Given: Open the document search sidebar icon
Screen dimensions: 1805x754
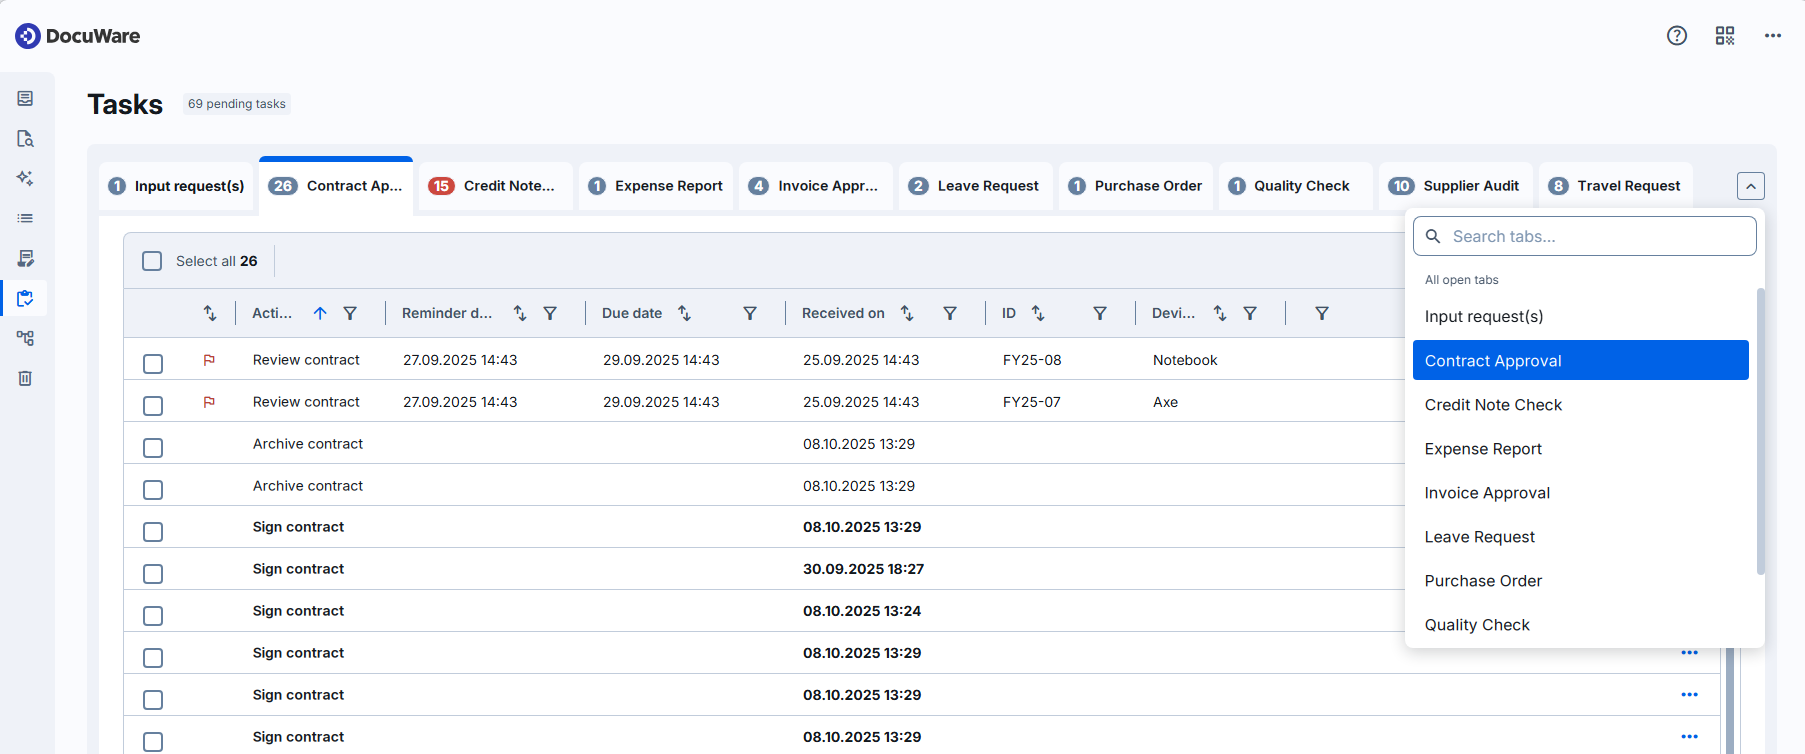Looking at the screenshot, I should (x=25, y=138).
